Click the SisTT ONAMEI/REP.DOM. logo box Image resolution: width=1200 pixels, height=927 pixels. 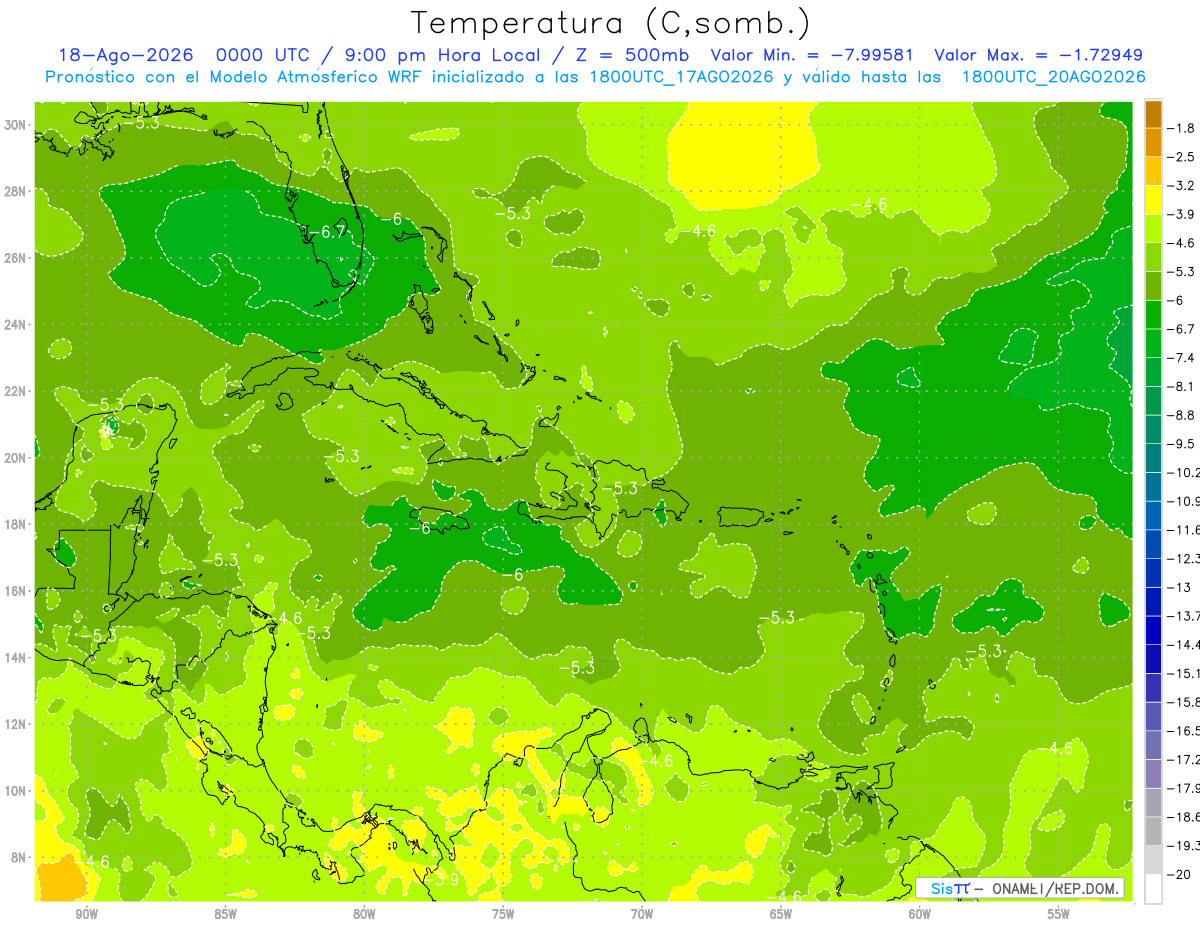coord(1019,888)
